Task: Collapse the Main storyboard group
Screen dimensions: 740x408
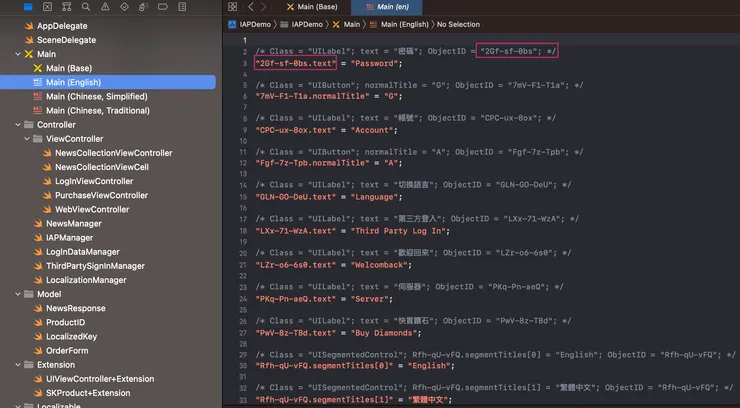Action: (x=18, y=54)
